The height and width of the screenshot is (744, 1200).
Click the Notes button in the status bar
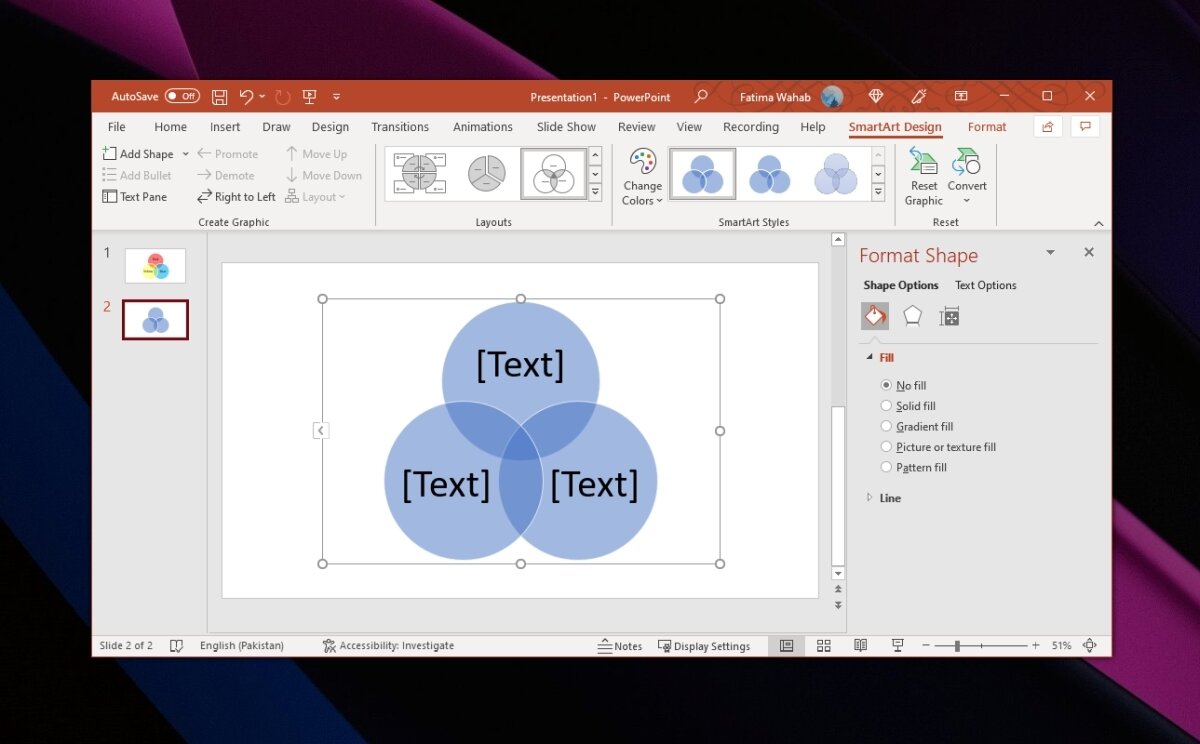pos(620,645)
